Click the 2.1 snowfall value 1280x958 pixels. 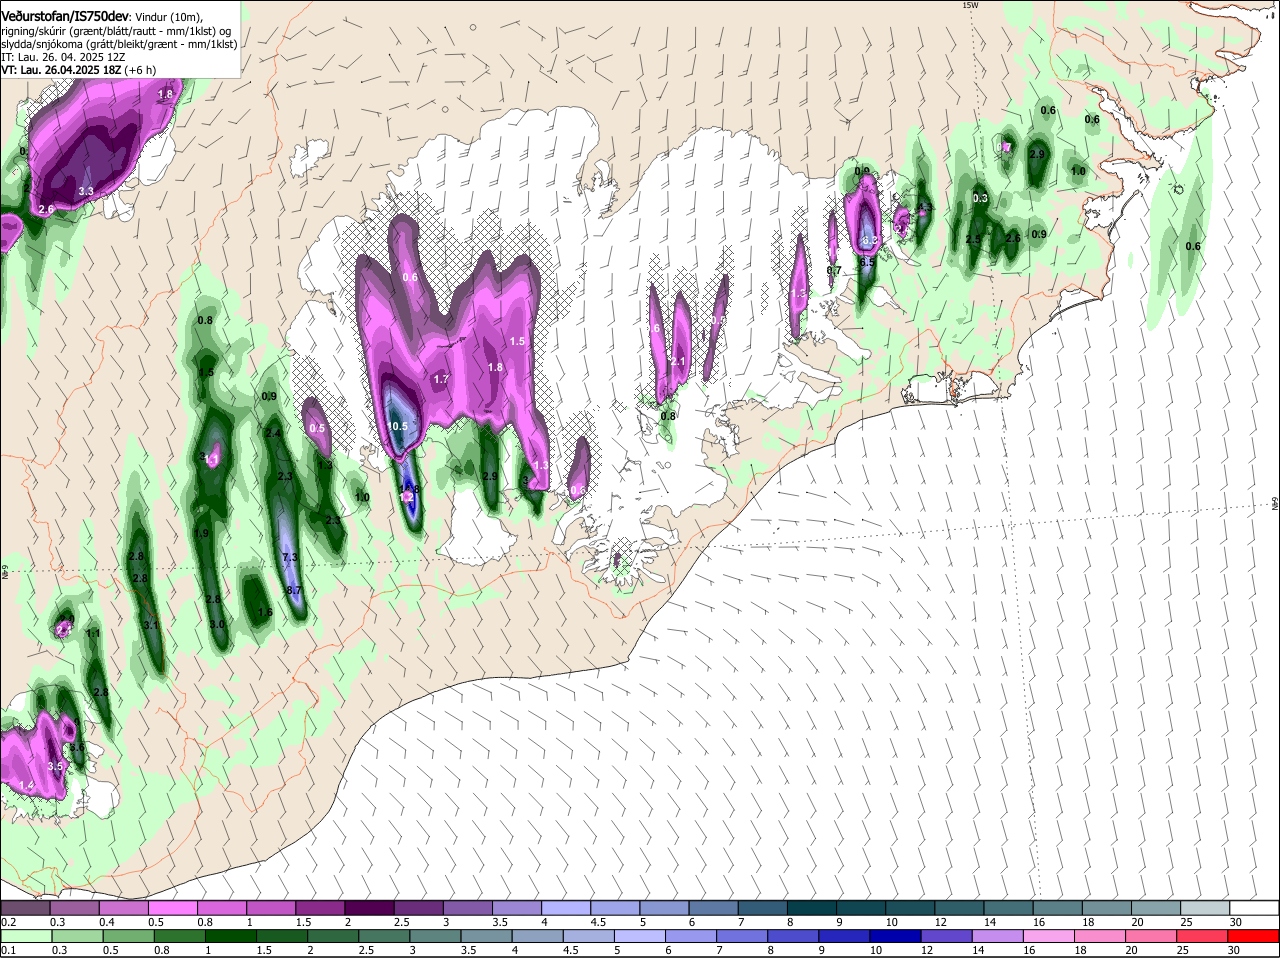click(678, 362)
